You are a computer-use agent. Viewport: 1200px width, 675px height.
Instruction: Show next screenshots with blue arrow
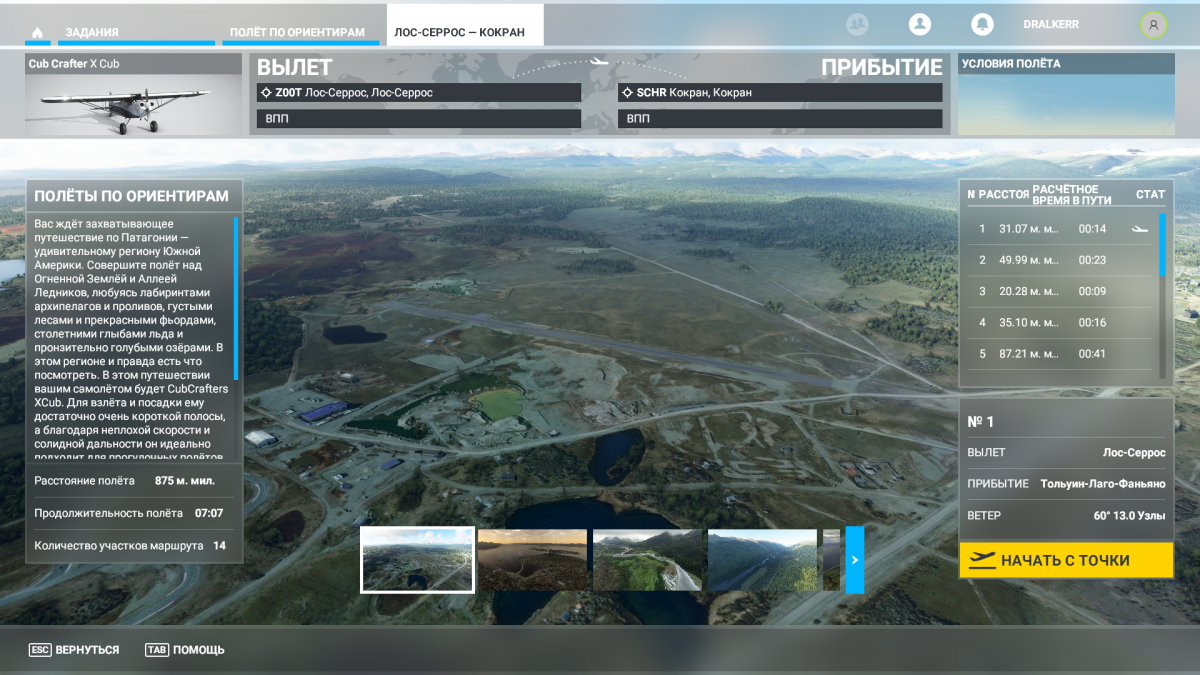854,560
